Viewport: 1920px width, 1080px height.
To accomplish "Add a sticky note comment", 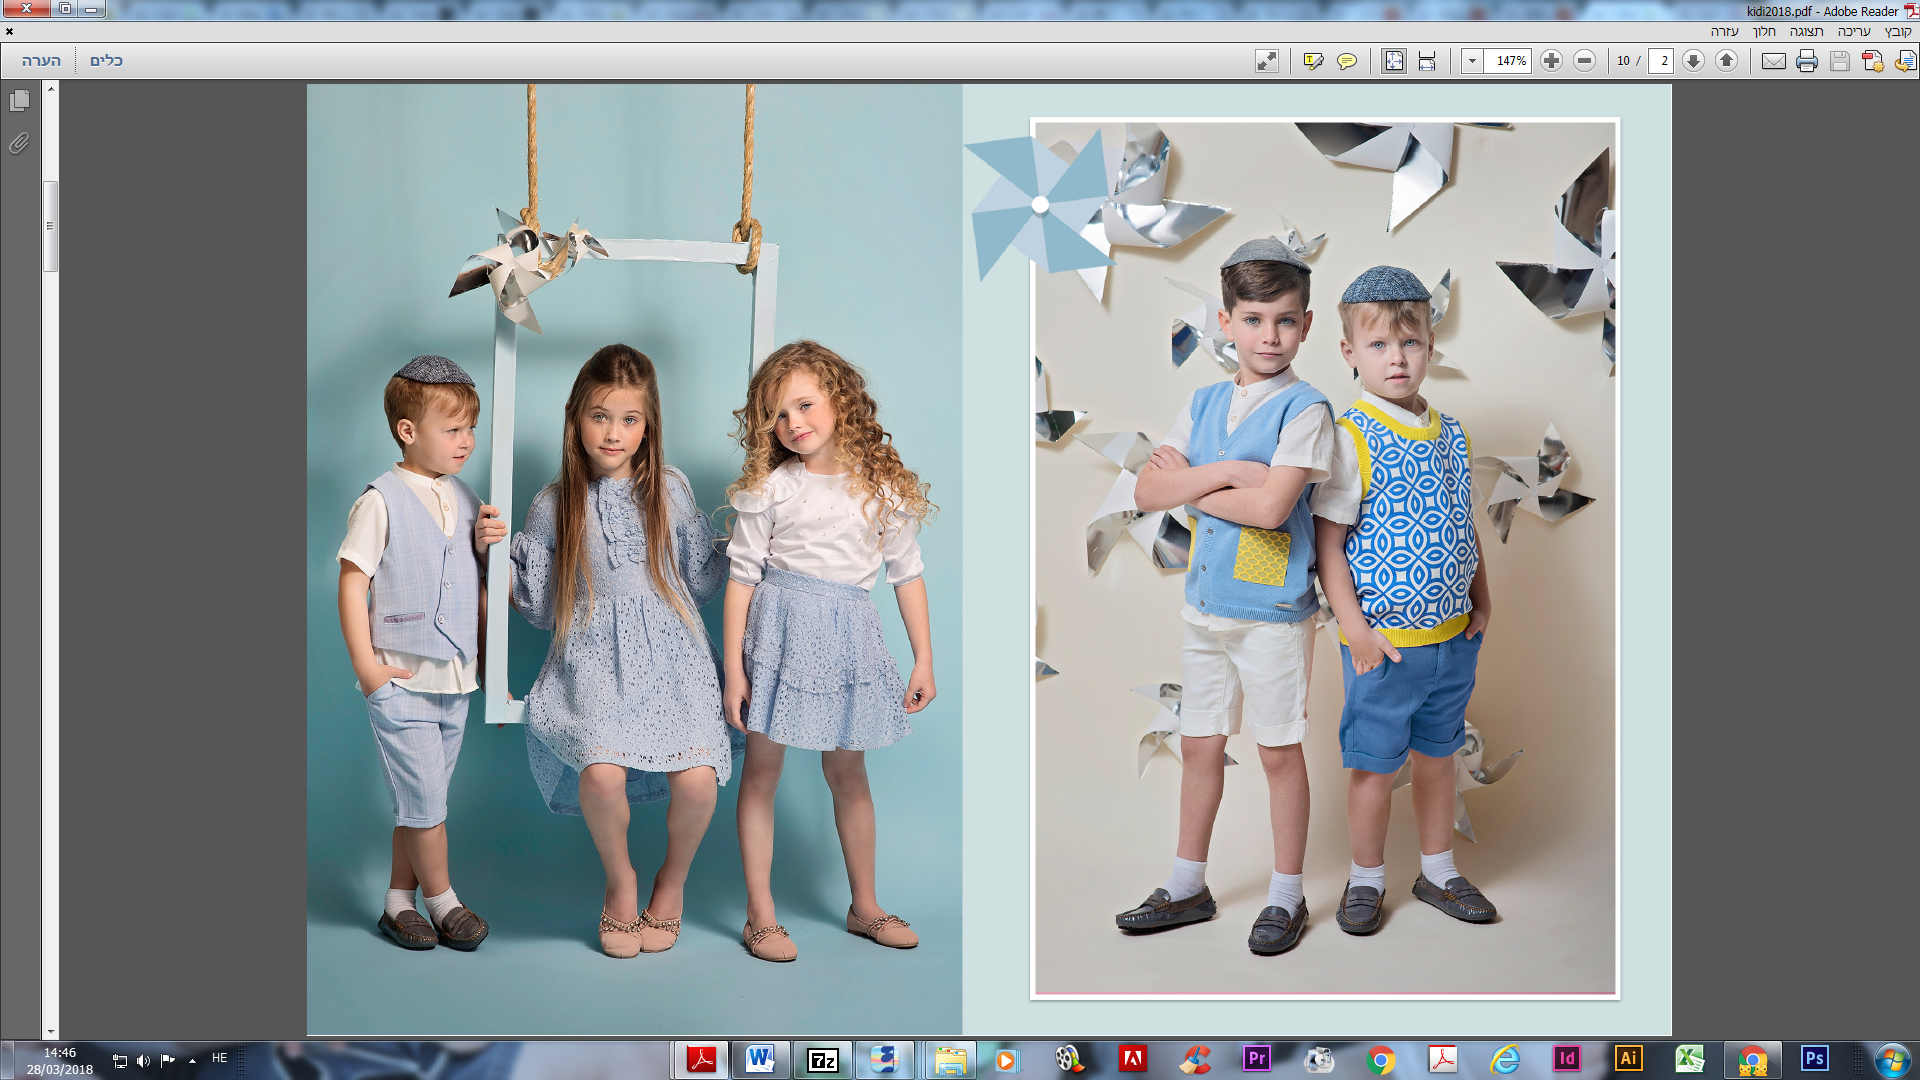I will (x=1347, y=61).
